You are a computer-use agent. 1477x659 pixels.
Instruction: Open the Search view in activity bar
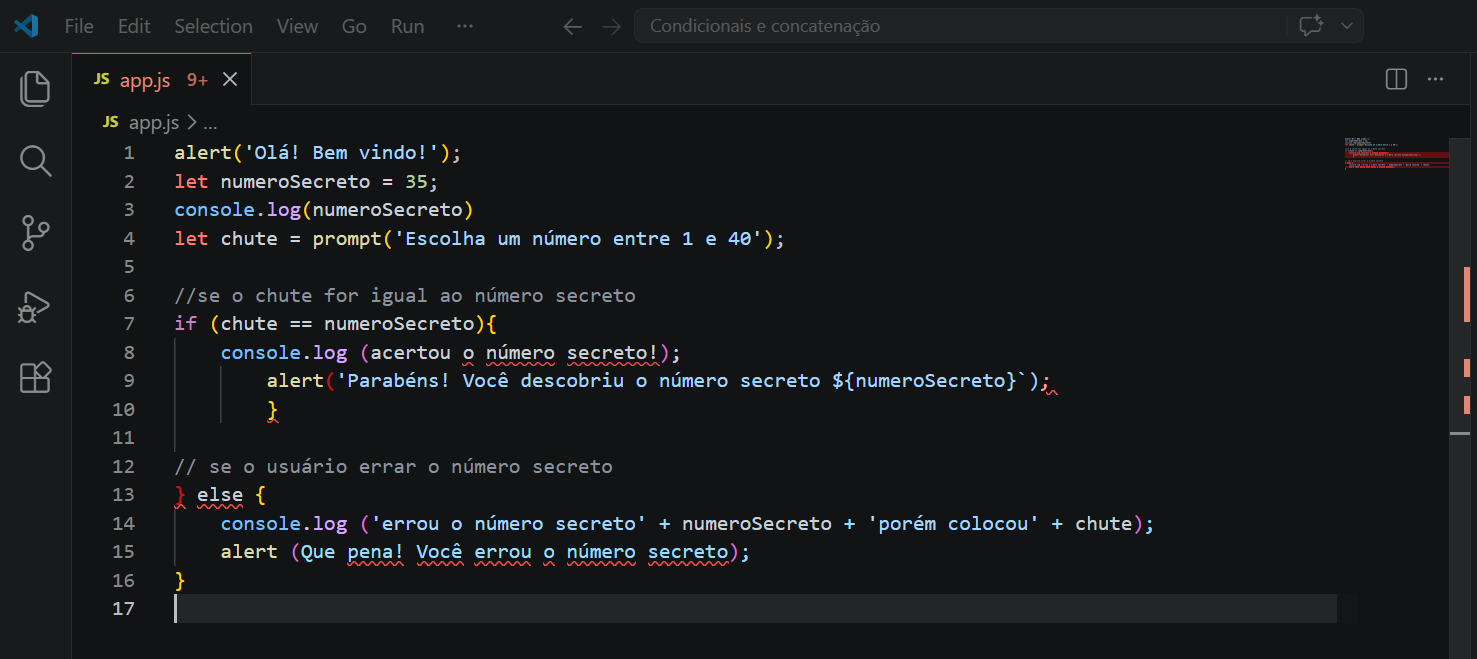[35, 161]
